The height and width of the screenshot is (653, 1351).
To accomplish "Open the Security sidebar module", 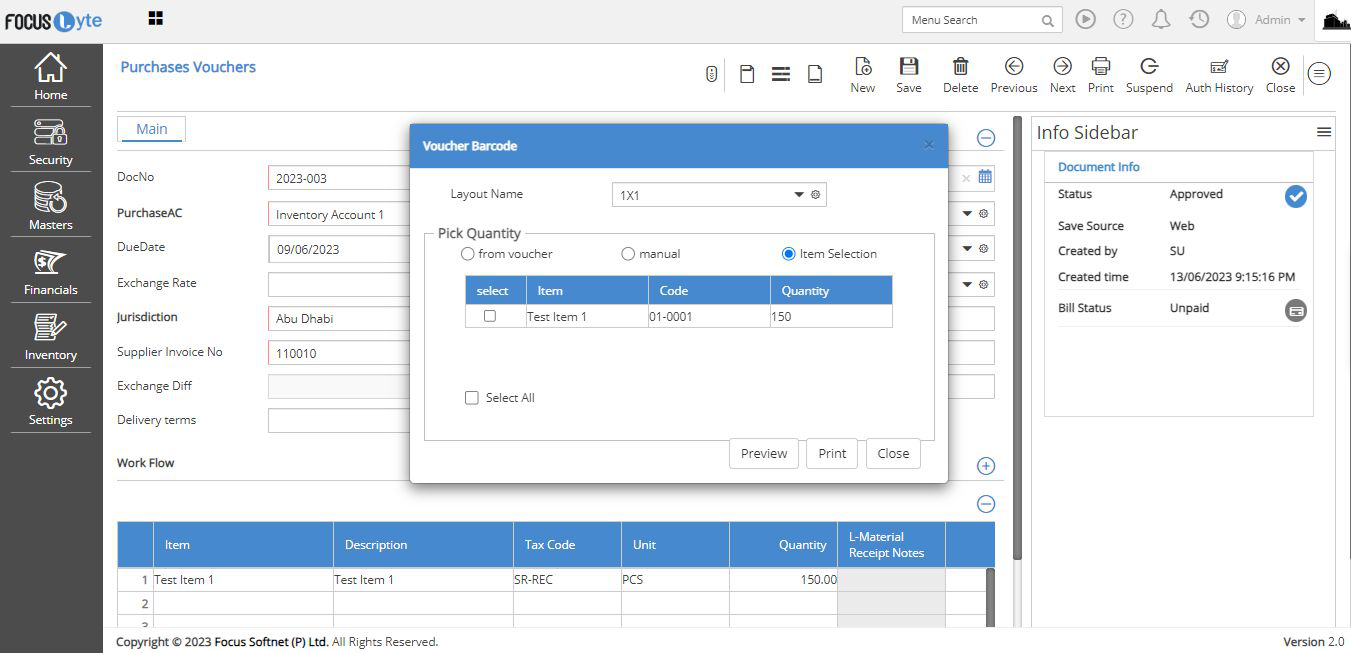I will click(51, 141).
